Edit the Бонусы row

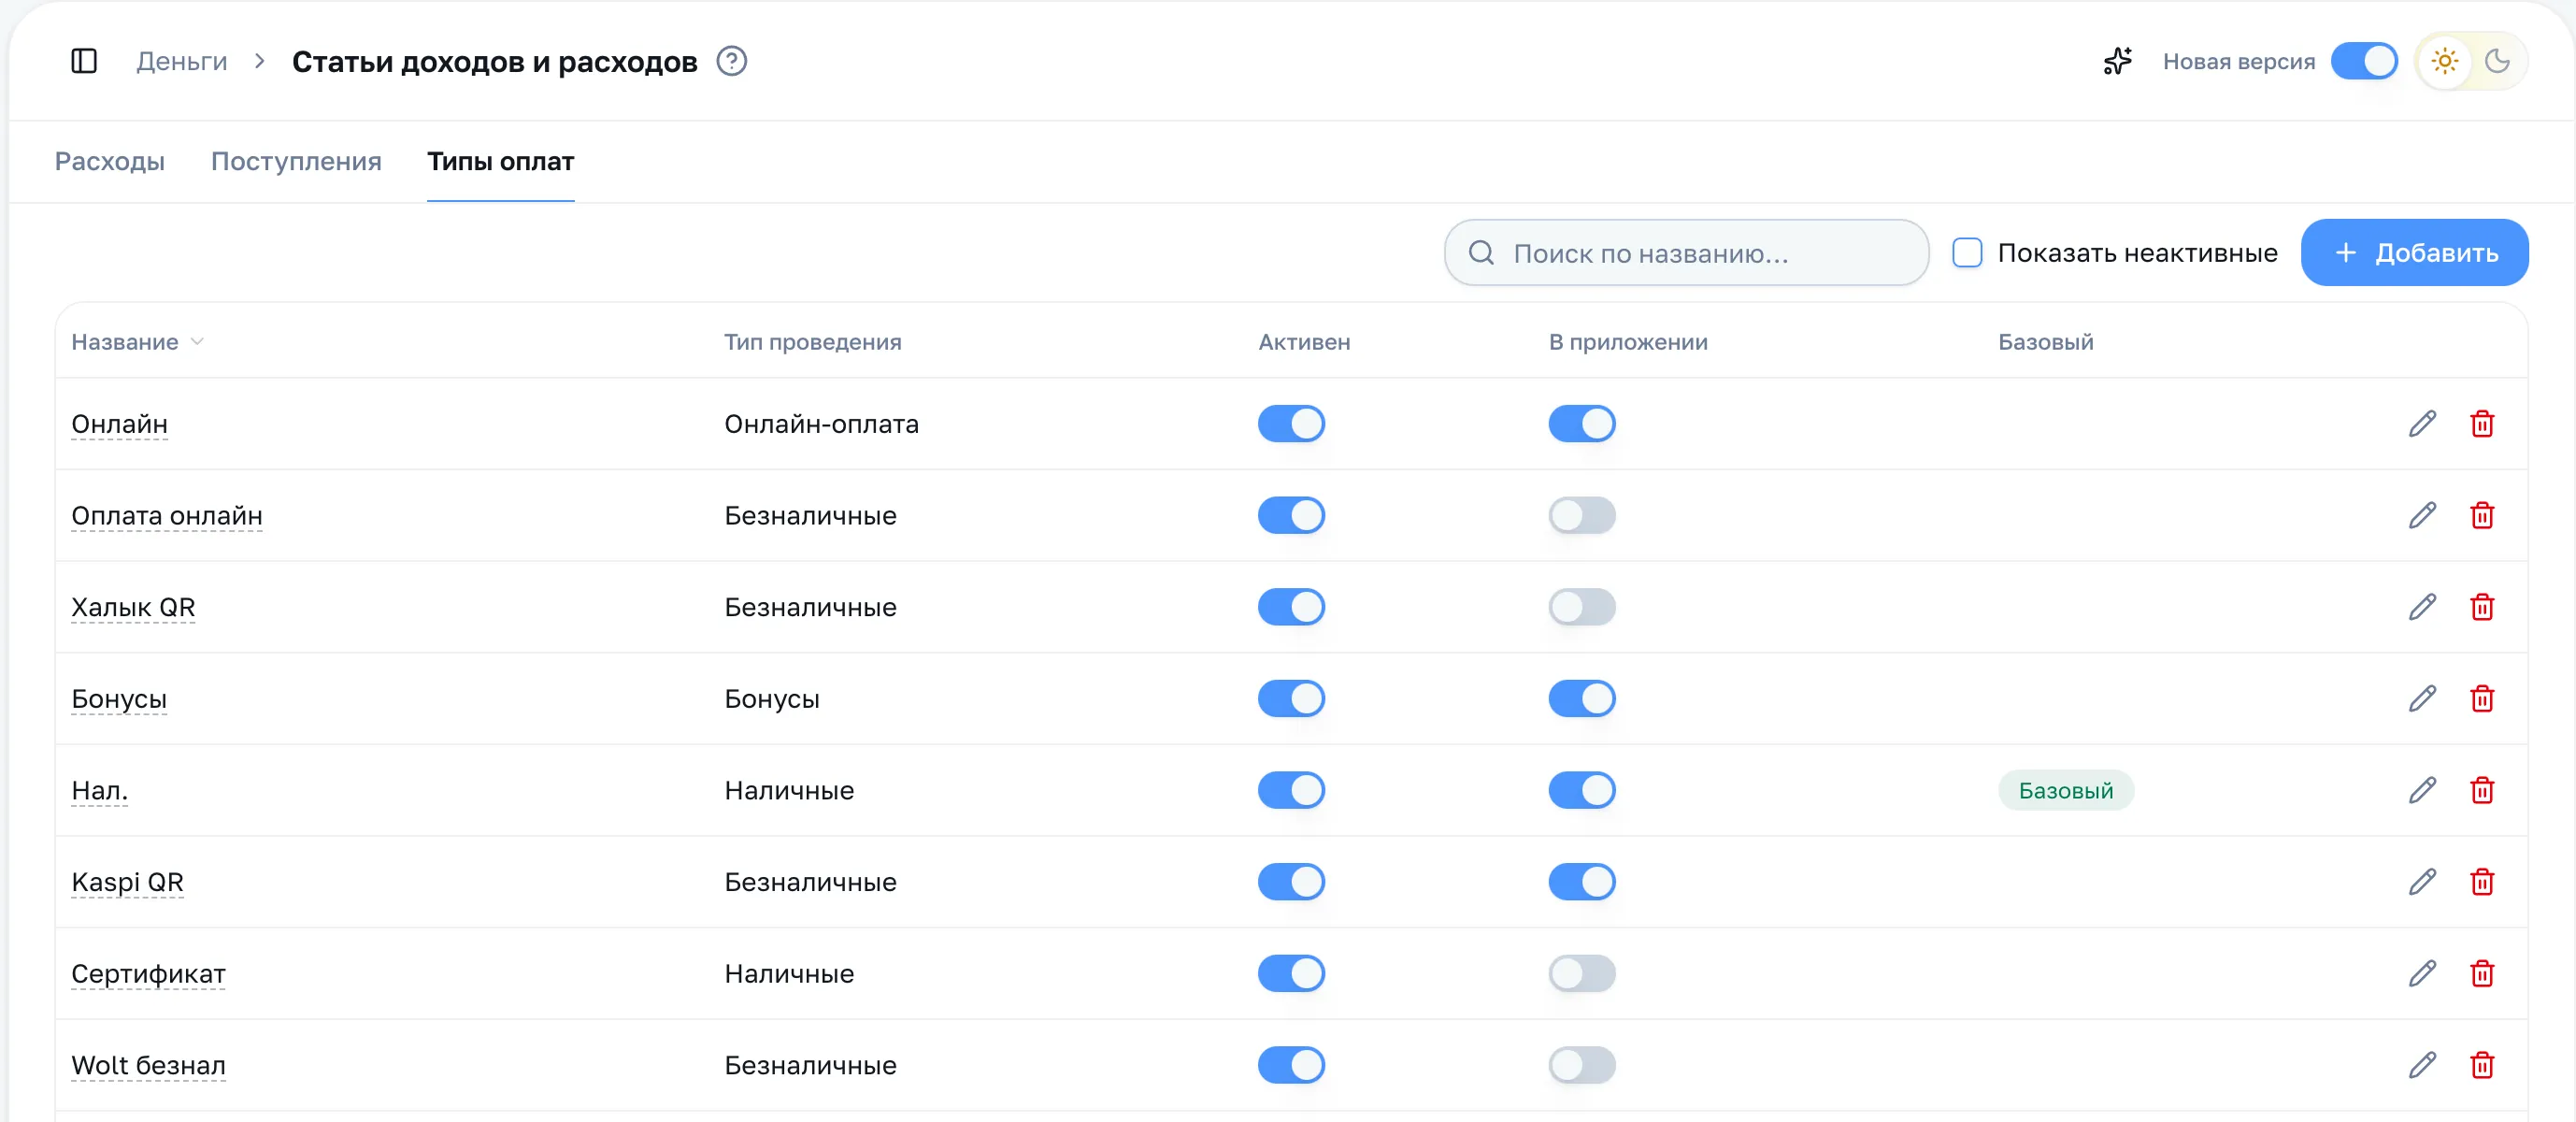point(2422,699)
